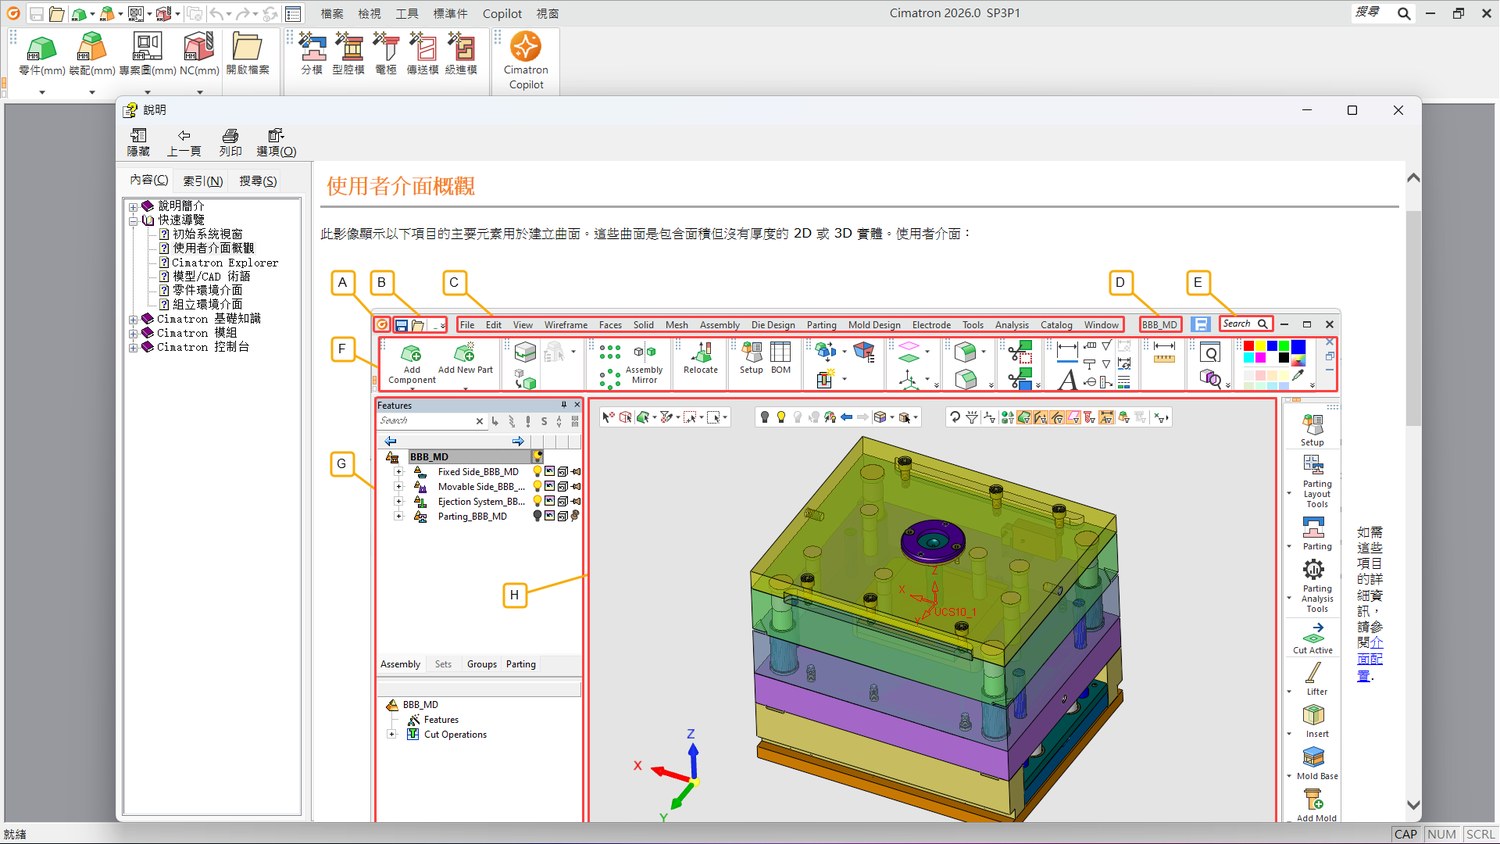Select the 模型/CAD 術語 help topic
1500x844 pixels.
pyautogui.click(x=211, y=277)
